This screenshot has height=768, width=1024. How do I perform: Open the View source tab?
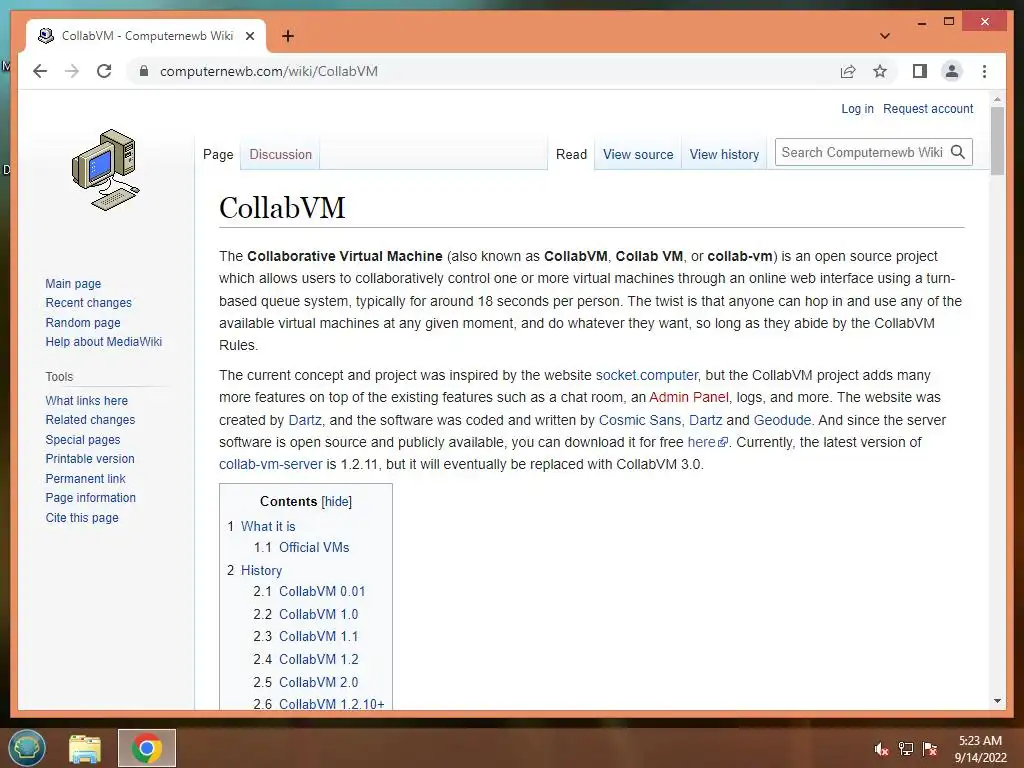638,154
